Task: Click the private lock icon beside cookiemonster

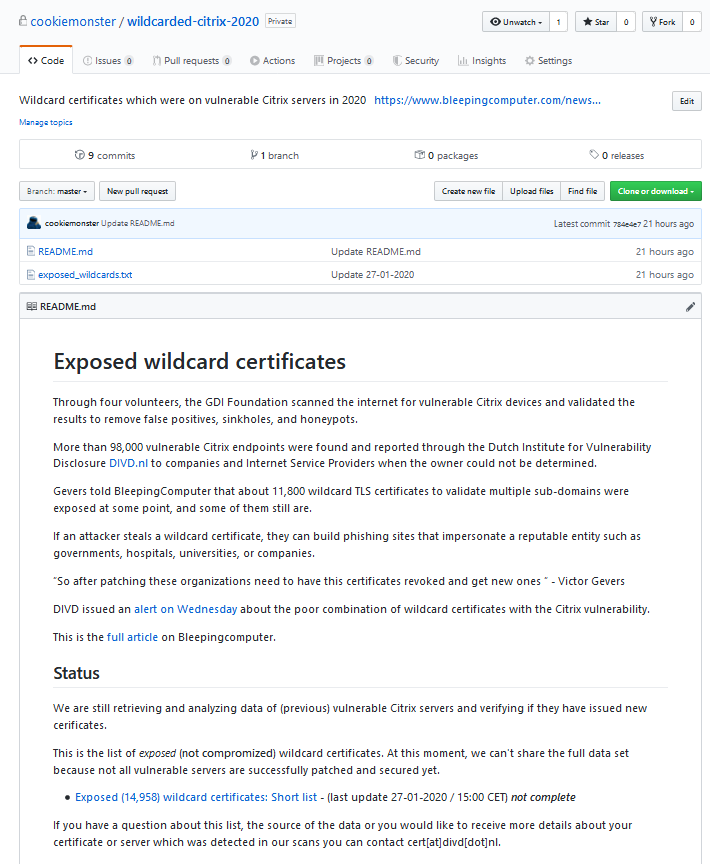Action: [23, 21]
